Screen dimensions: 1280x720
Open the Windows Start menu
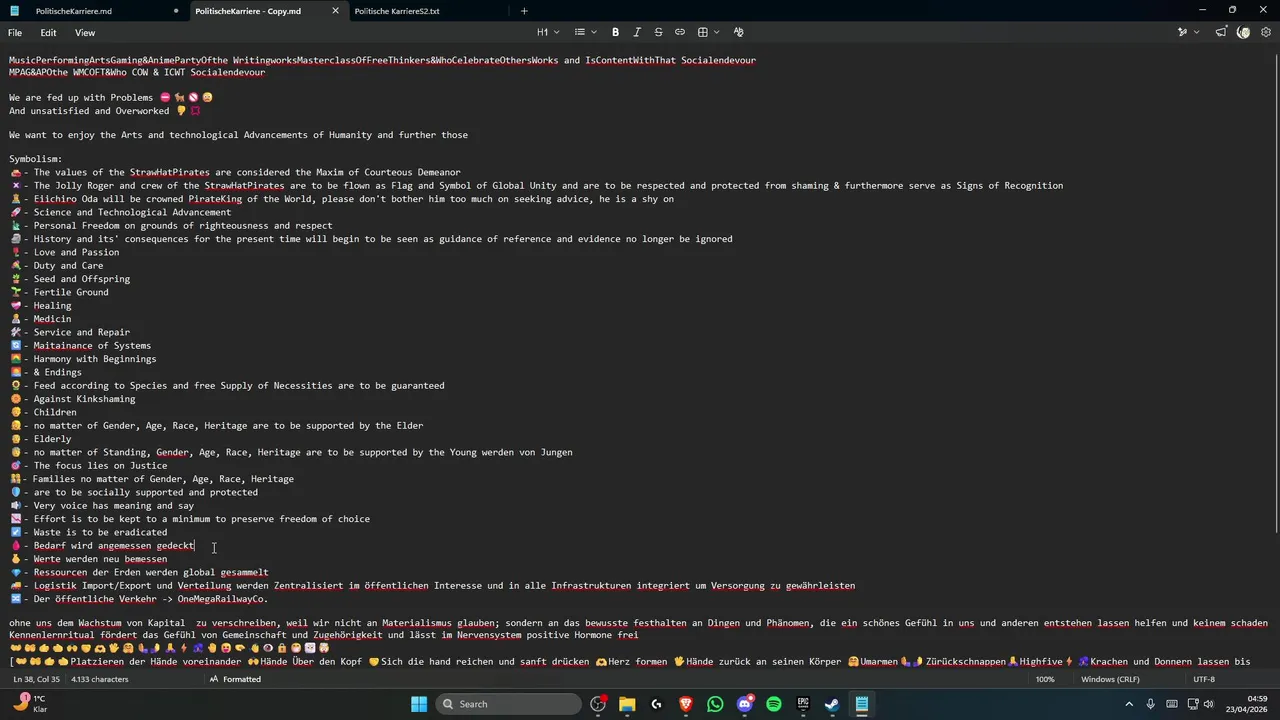419,704
